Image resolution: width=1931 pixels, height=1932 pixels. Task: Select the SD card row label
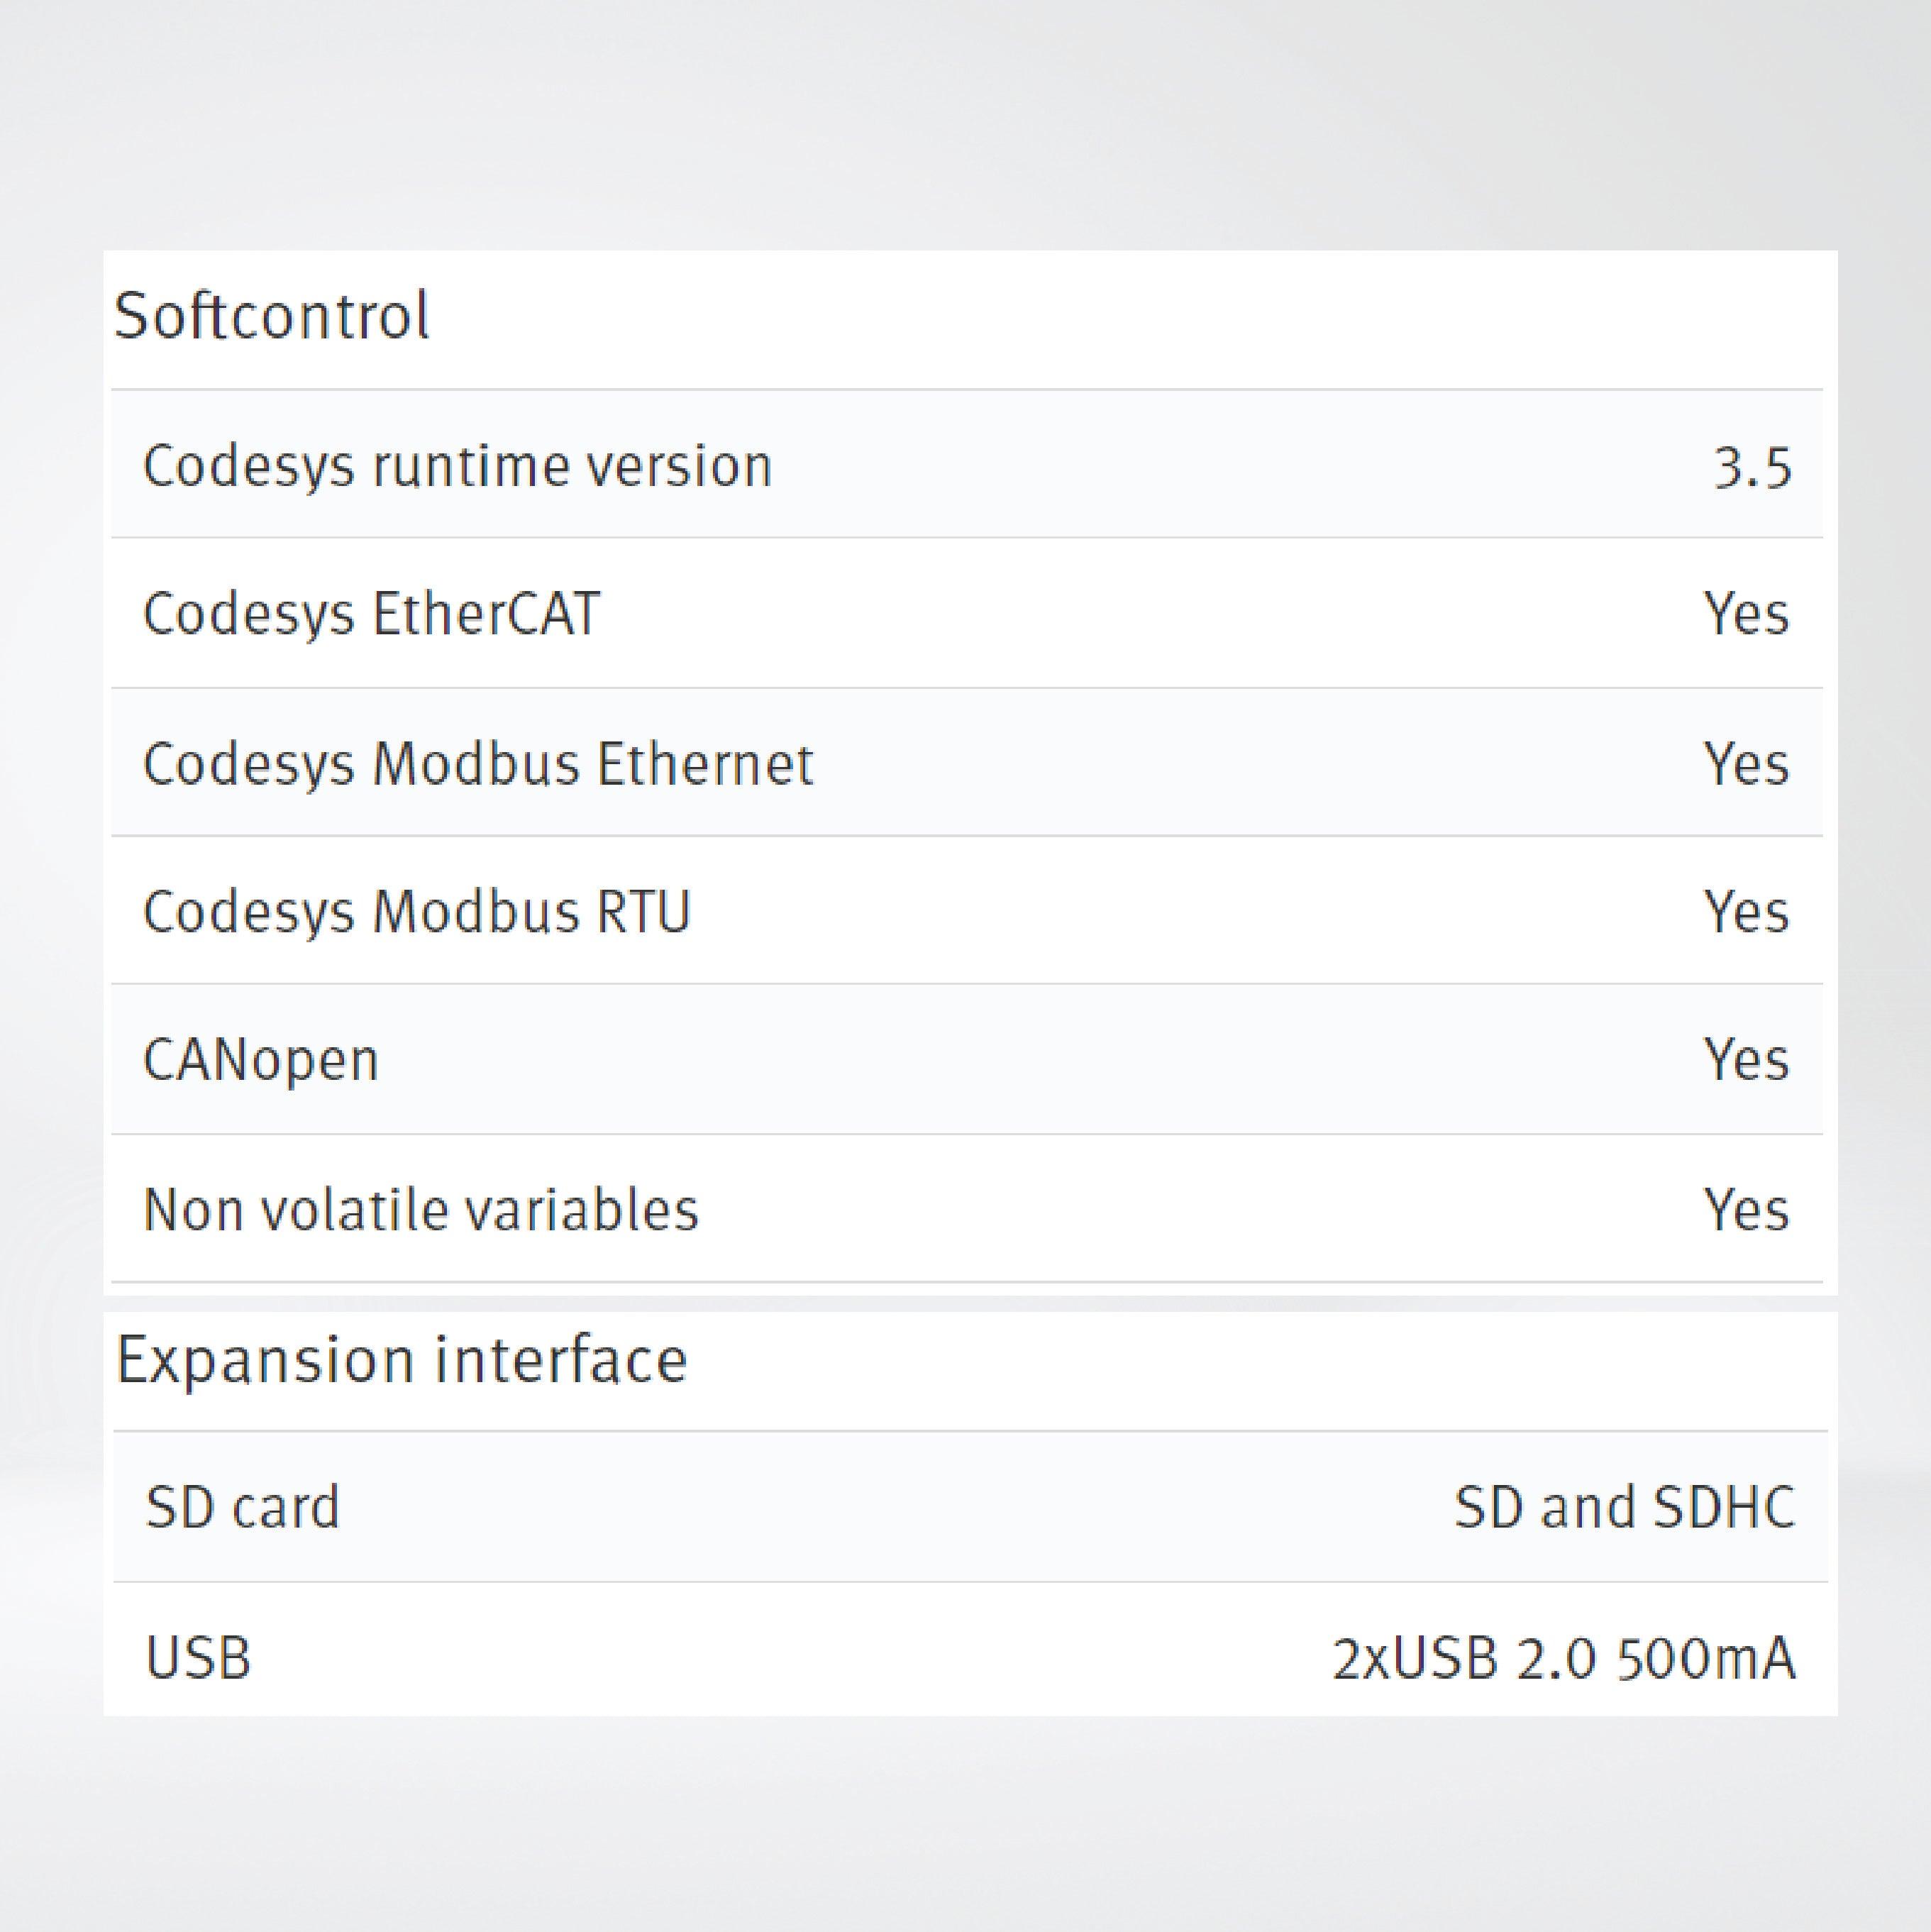point(243,1507)
